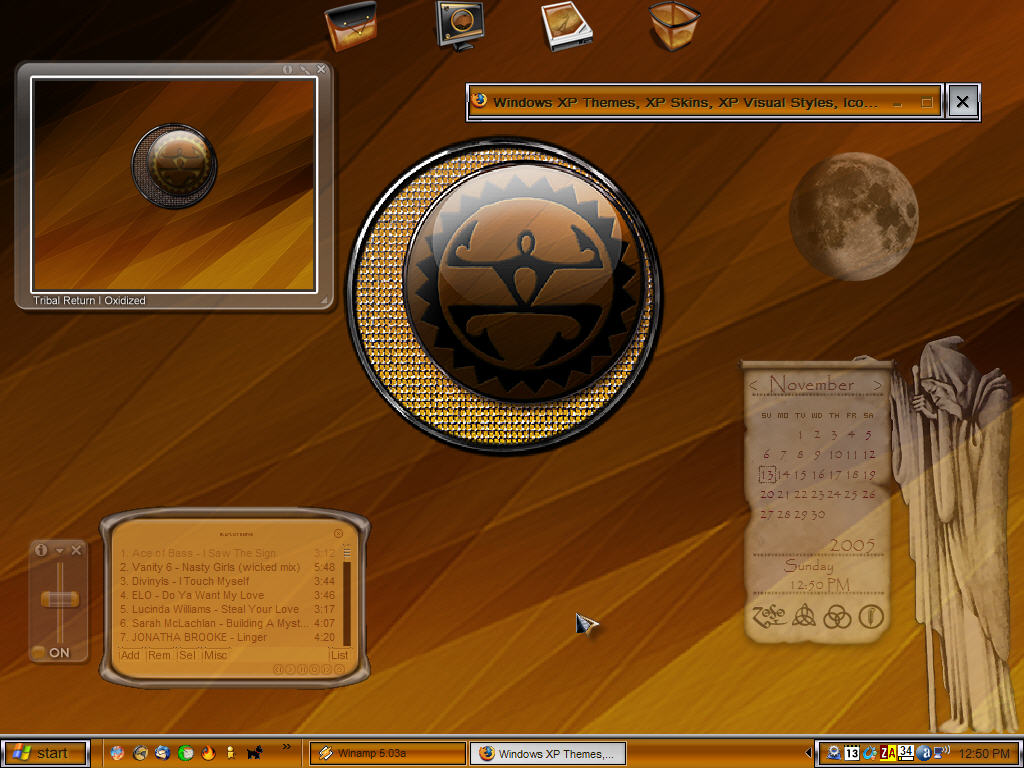Open the picture documents icon at top
Image resolution: width=1024 pixels, height=768 pixels.
pyautogui.click(x=566, y=26)
